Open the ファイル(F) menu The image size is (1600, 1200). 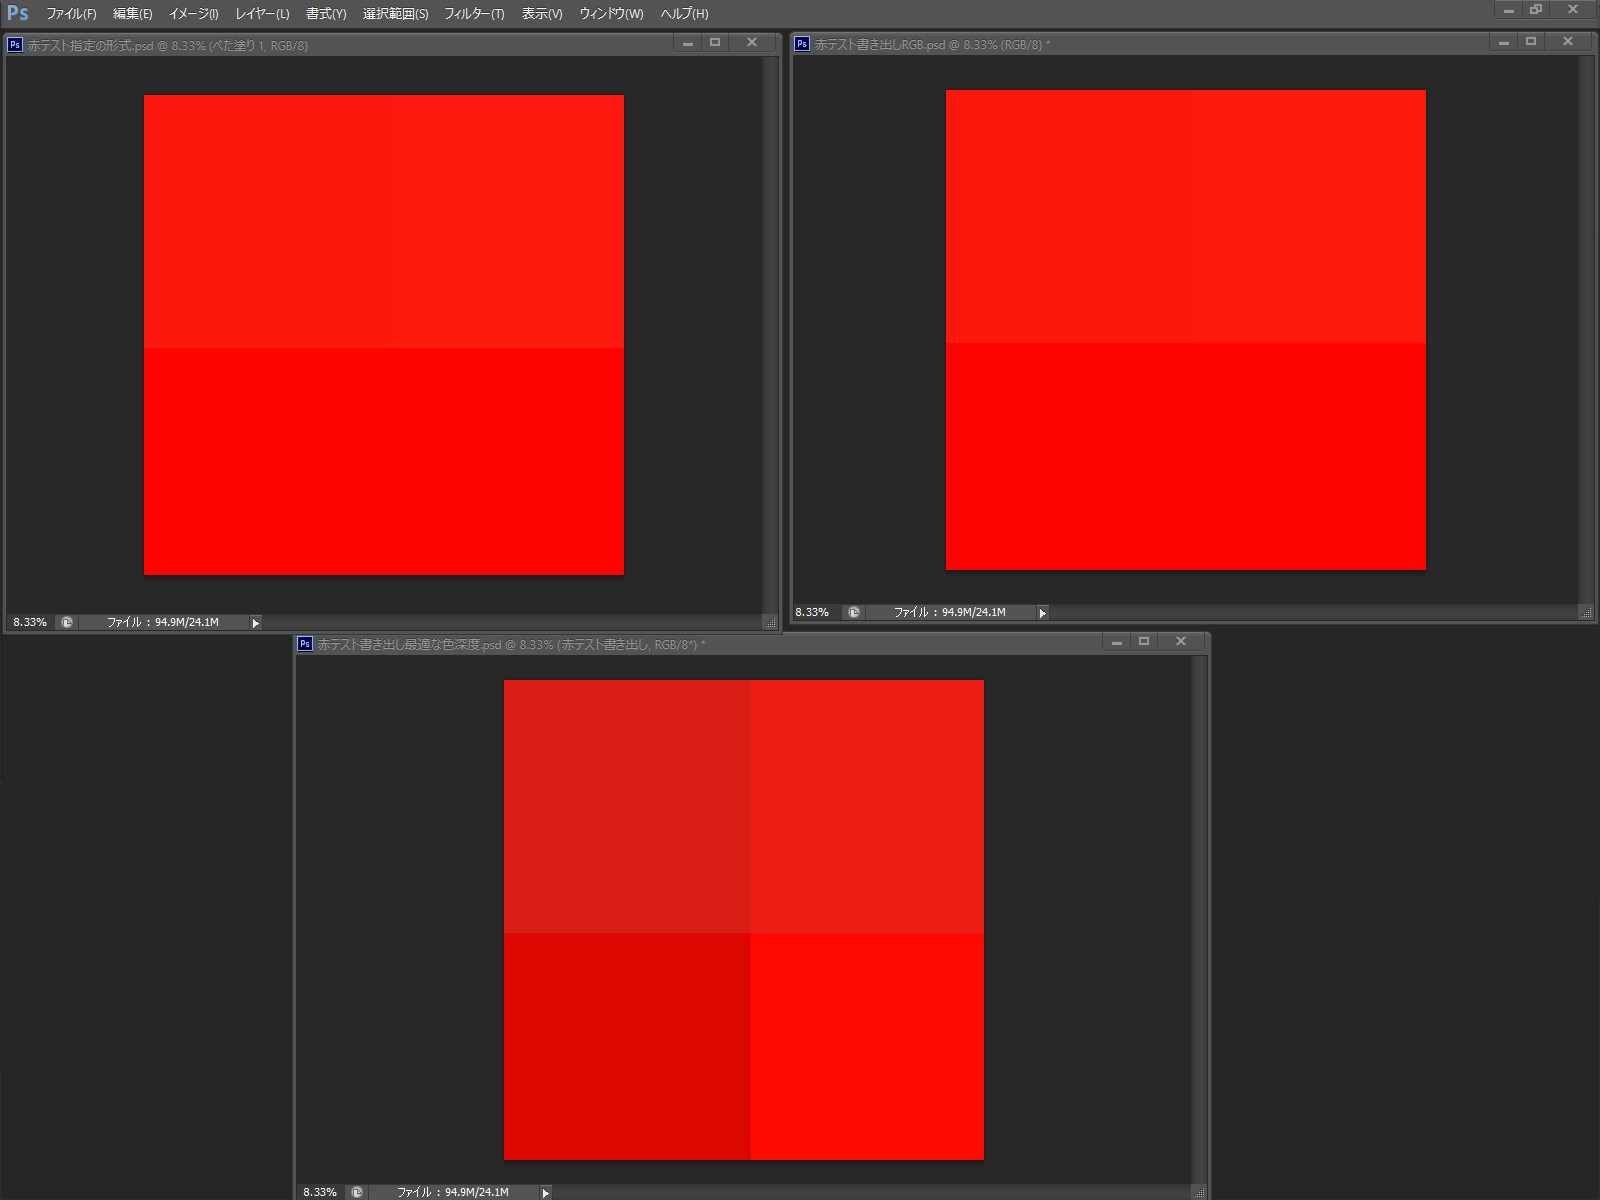[x=71, y=14]
